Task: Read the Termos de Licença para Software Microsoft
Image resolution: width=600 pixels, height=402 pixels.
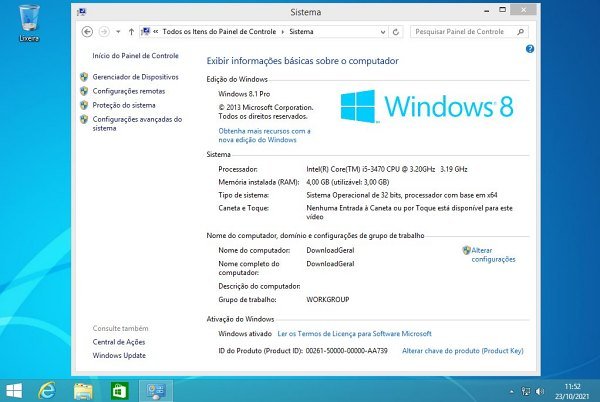Action: click(x=354, y=334)
